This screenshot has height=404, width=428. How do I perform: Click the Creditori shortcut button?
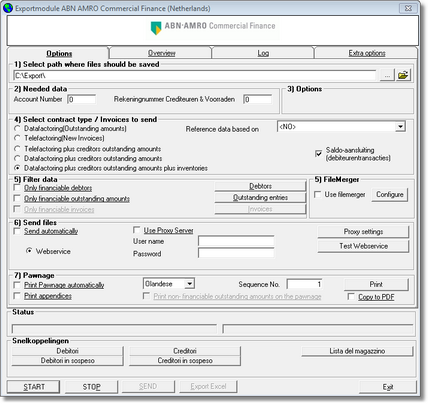185,351
